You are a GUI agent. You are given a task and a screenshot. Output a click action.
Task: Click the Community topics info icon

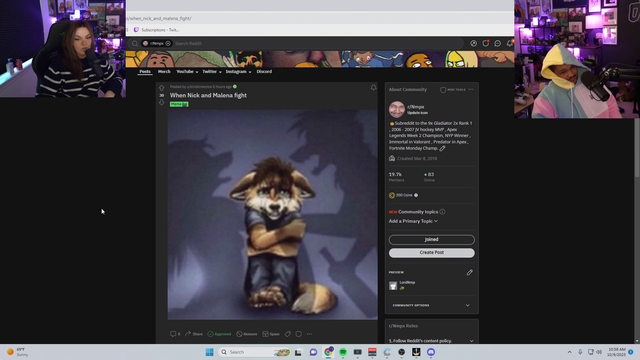pyautogui.click(x=442, y=212)
